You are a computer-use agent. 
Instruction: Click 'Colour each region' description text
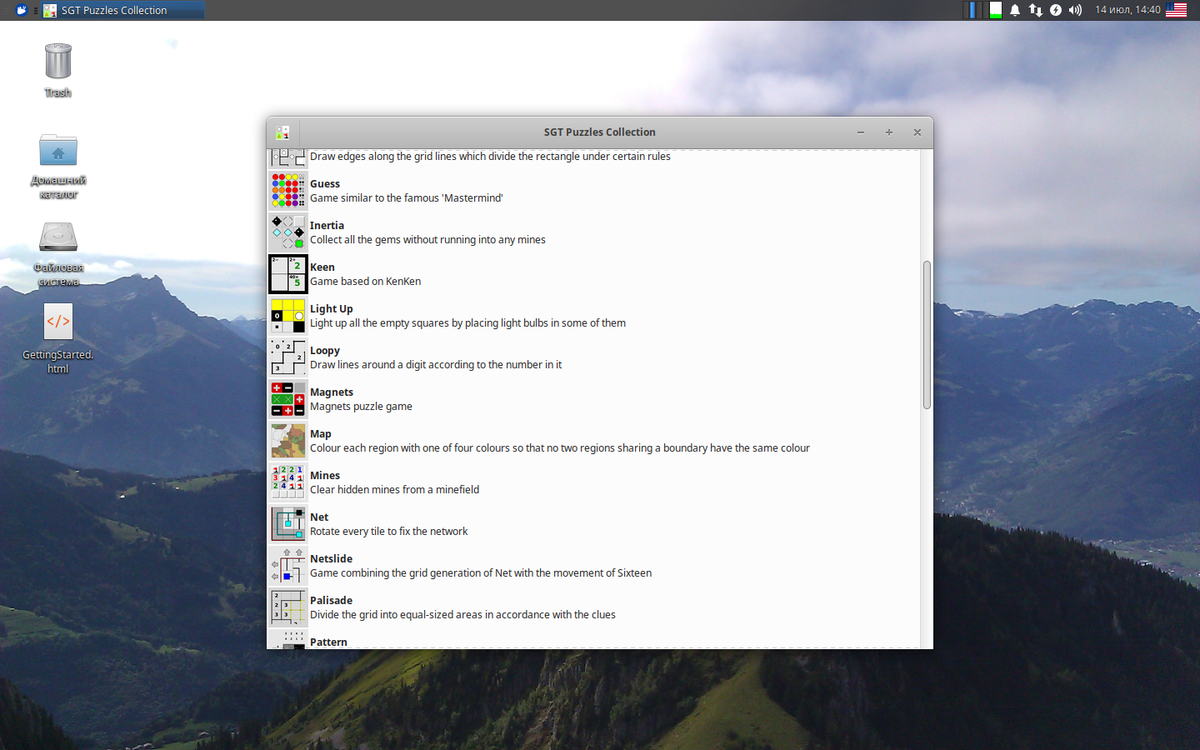tap(560, 448)
